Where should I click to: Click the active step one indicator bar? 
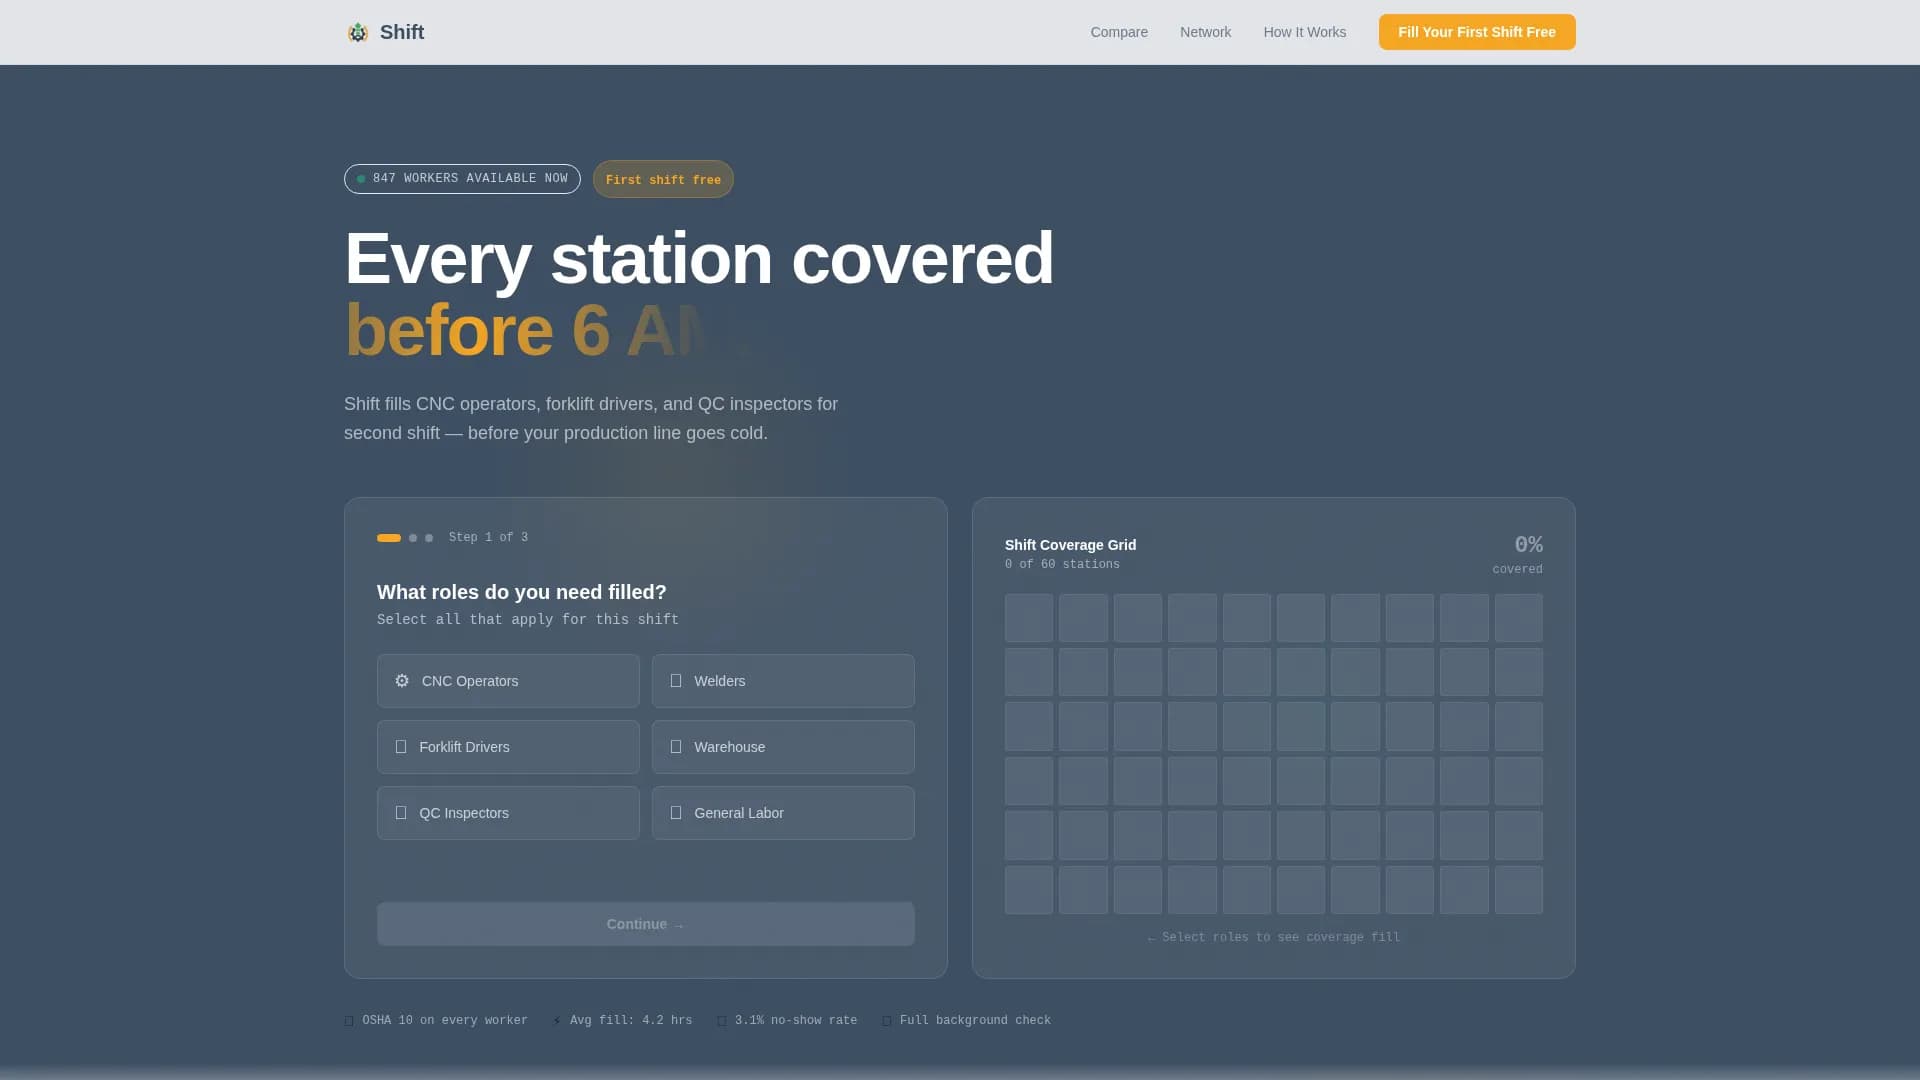[389, 538]
